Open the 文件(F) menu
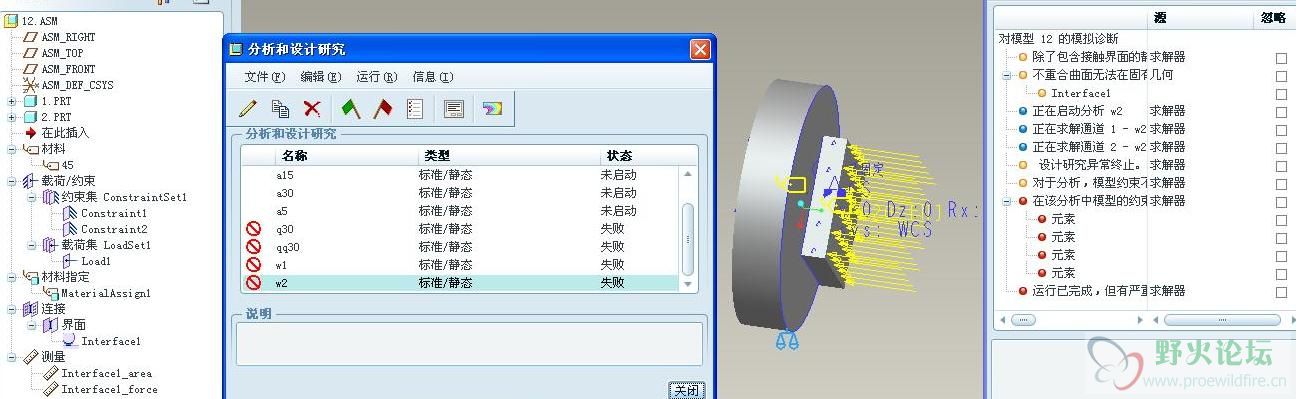 click(x=265, y=76)
